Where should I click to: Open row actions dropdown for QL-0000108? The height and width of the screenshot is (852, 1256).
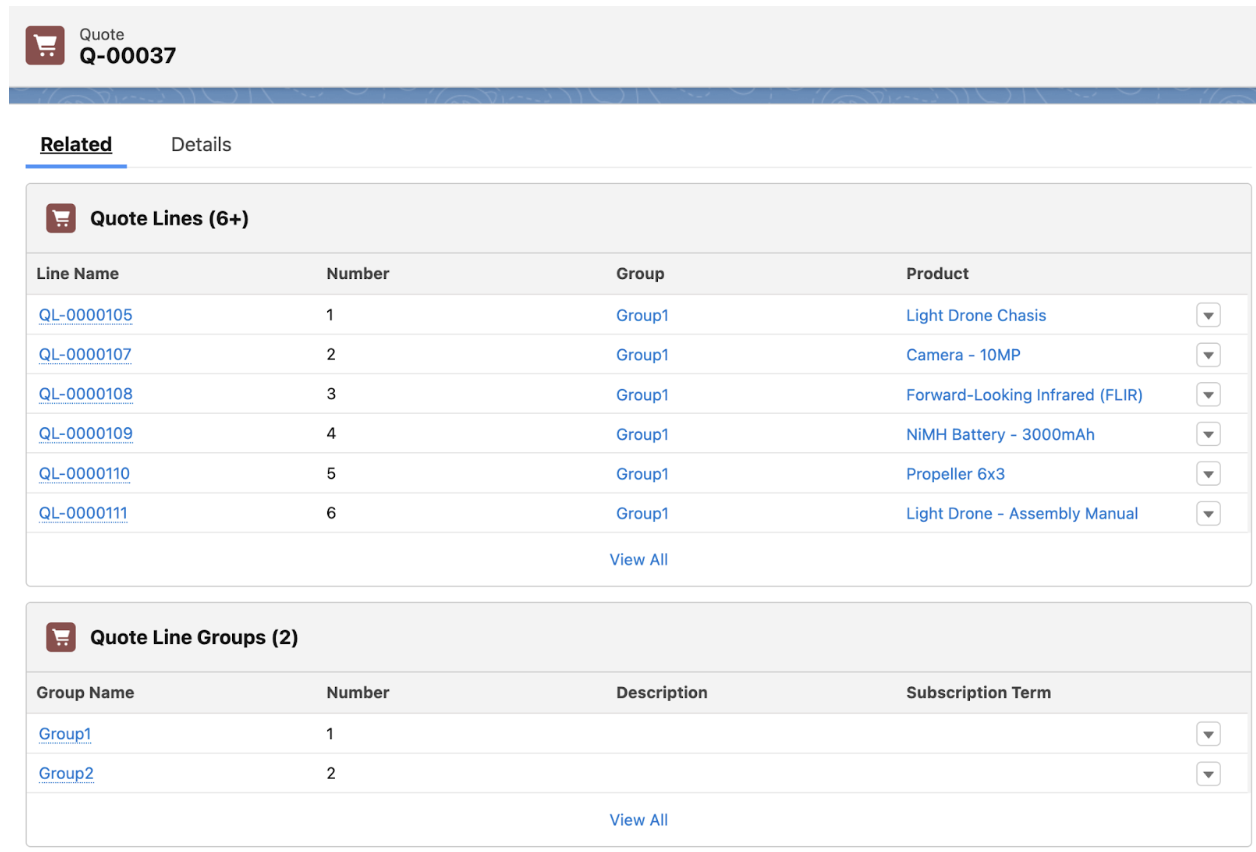(1208, 394)
